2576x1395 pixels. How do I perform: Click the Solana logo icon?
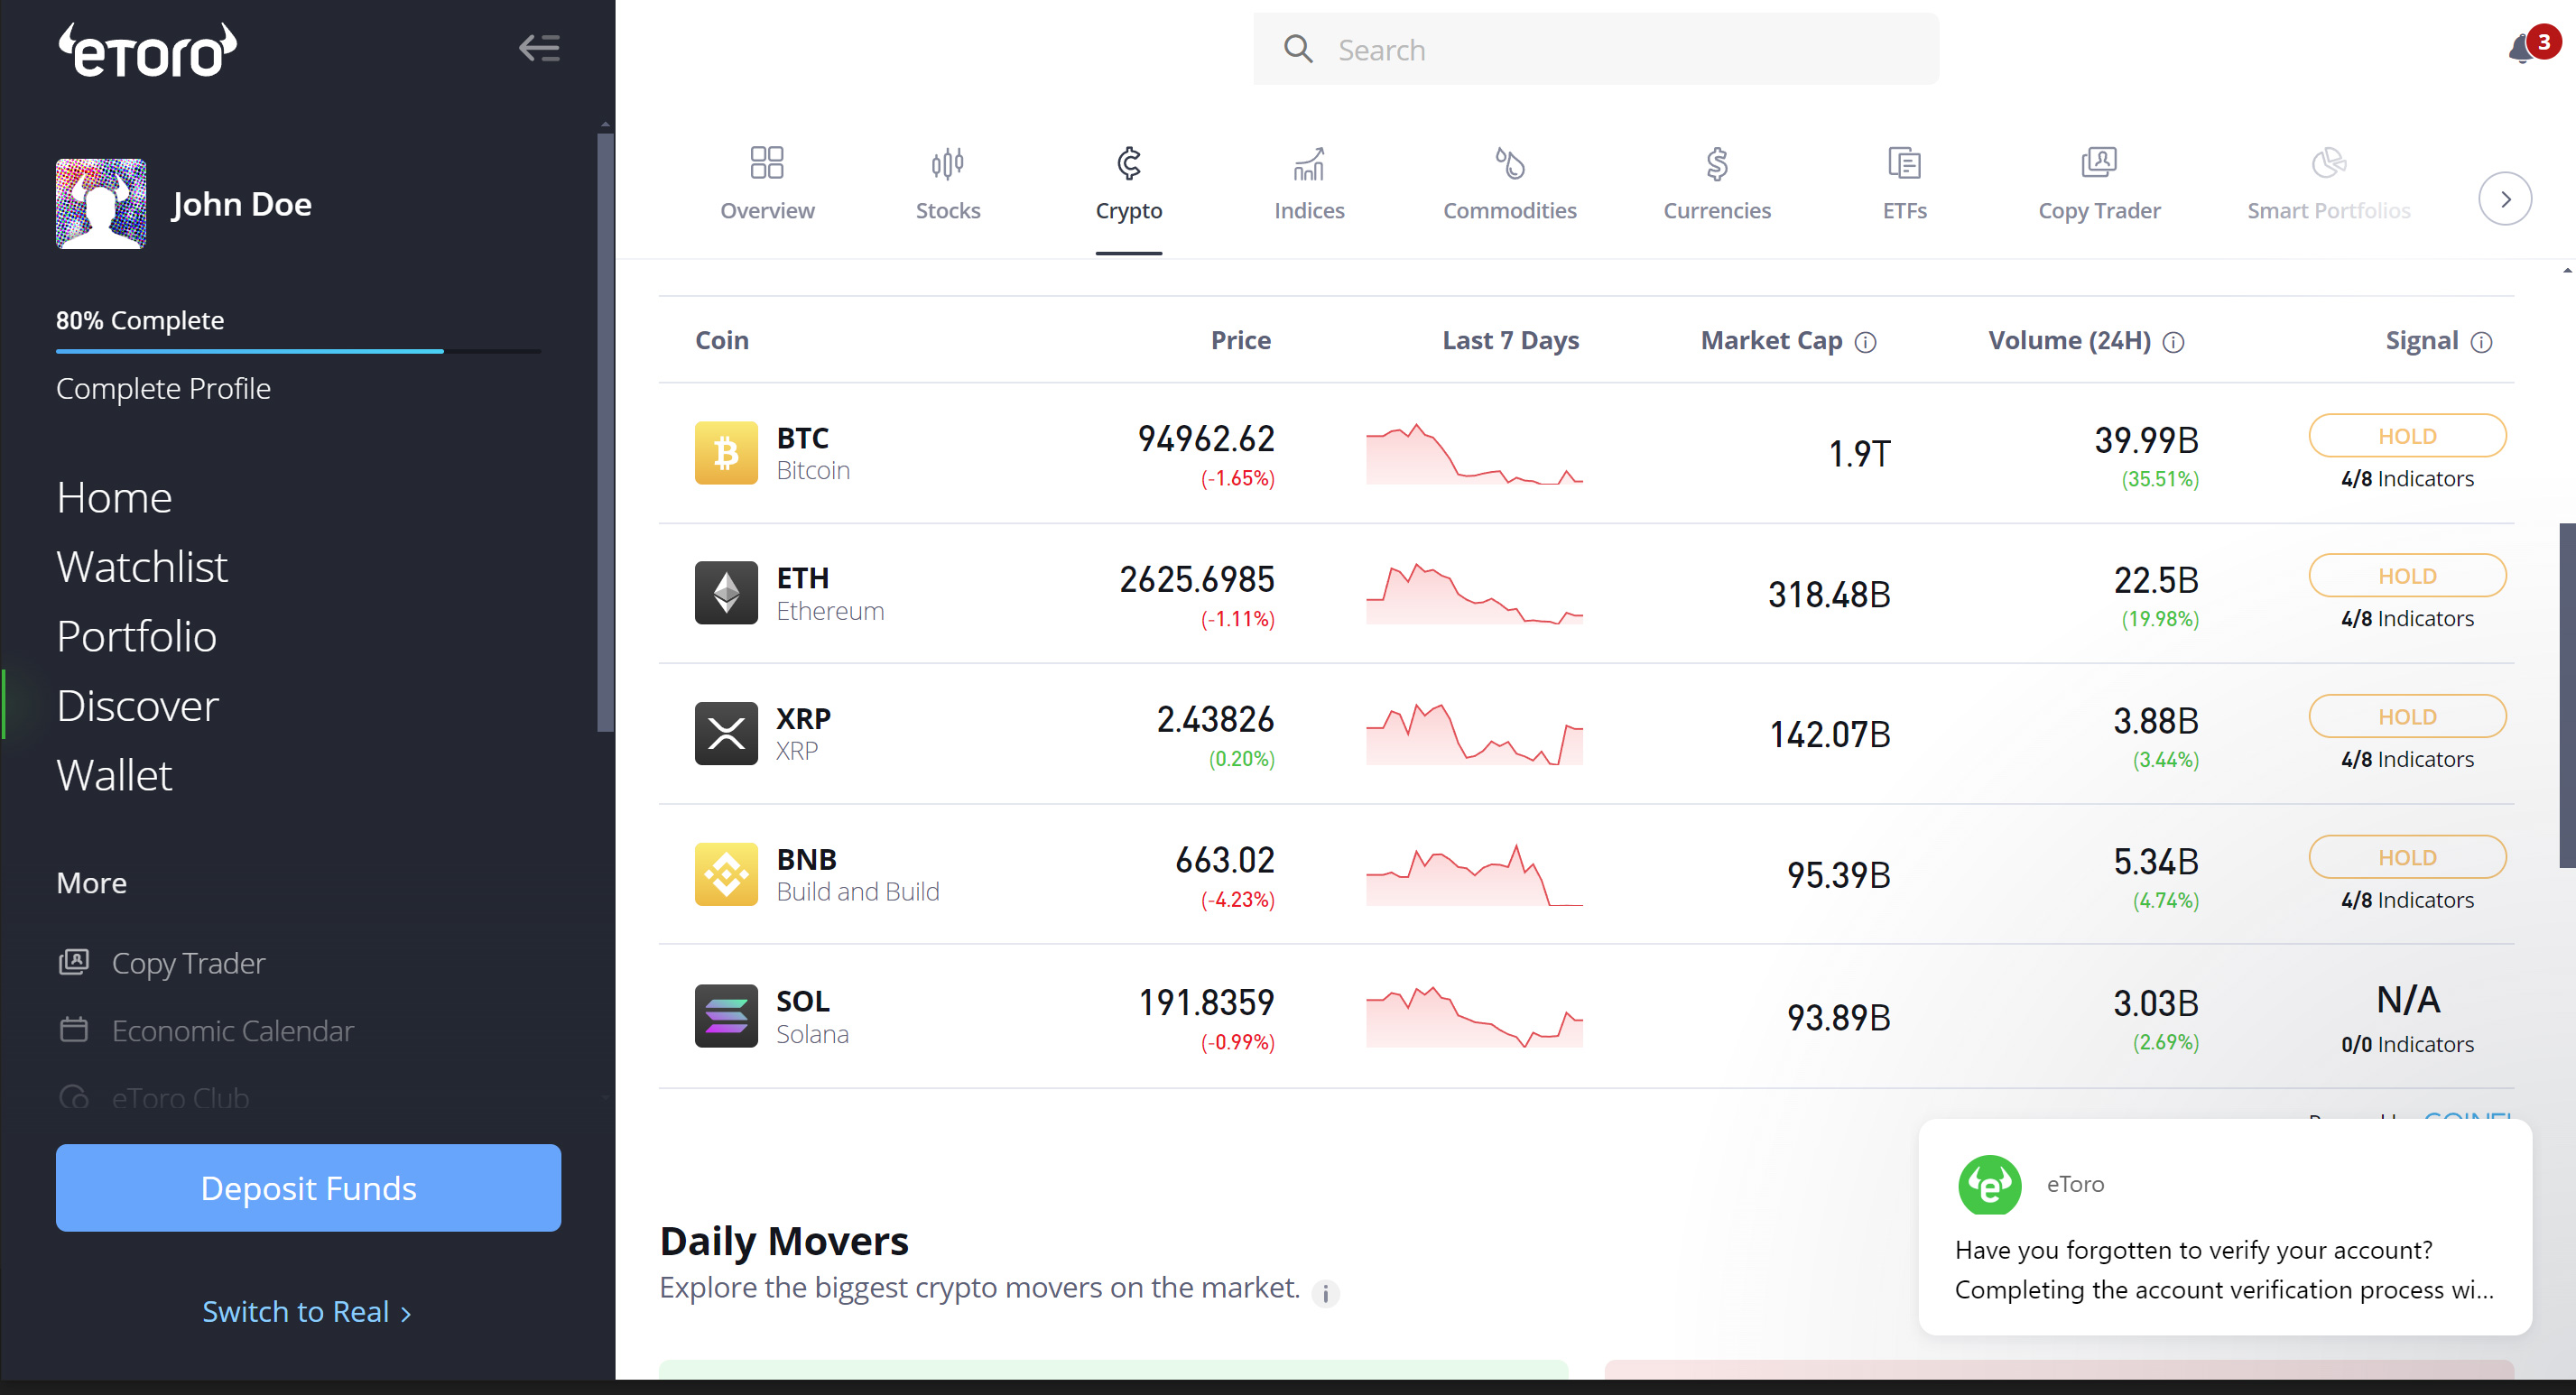click(726, 1016)
